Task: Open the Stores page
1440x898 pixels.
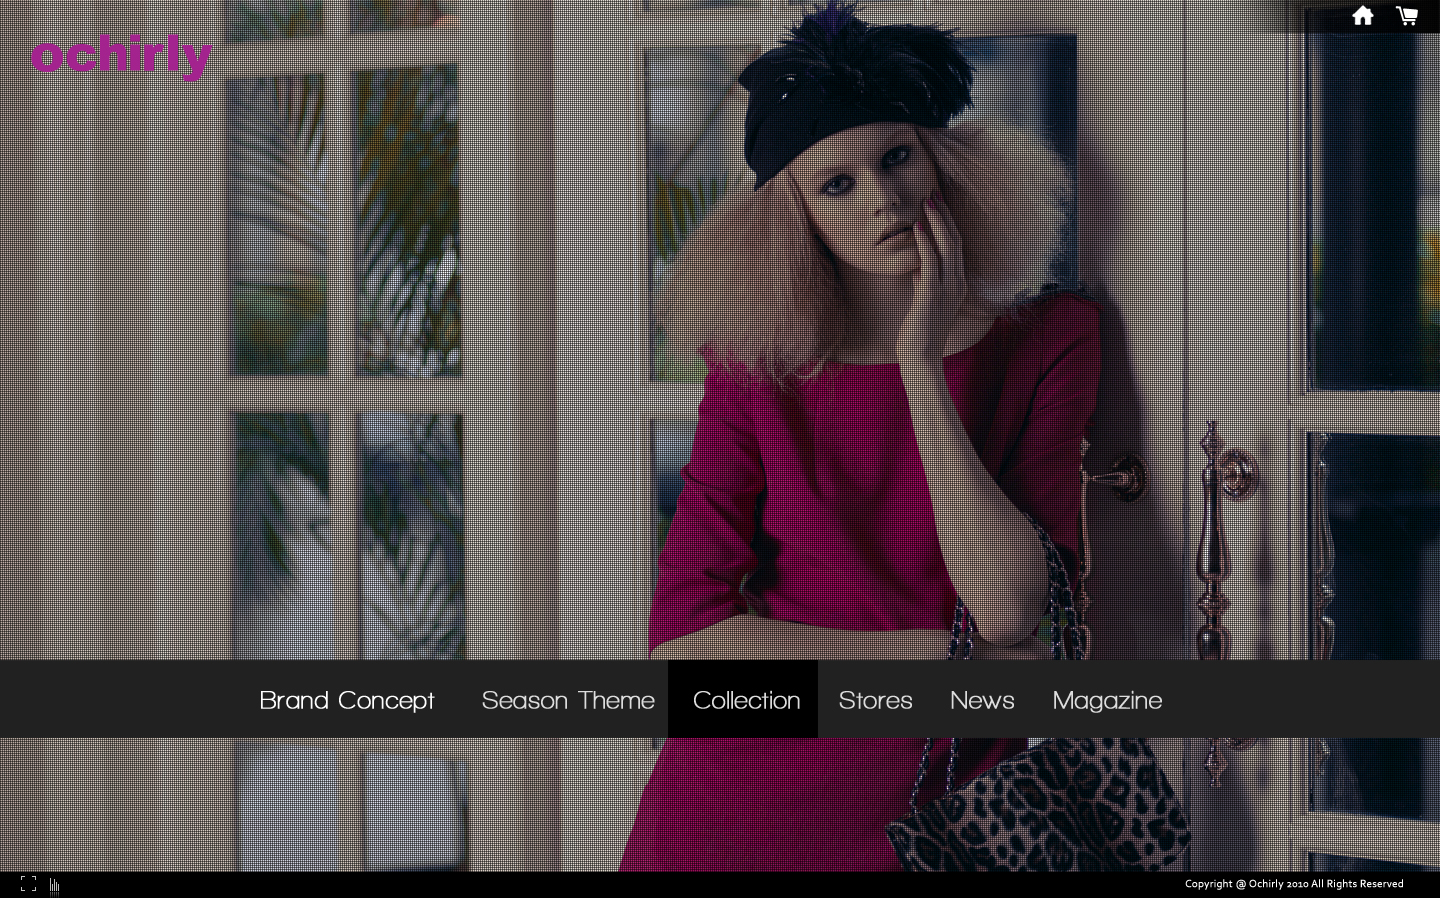Action: click(875, 700)
